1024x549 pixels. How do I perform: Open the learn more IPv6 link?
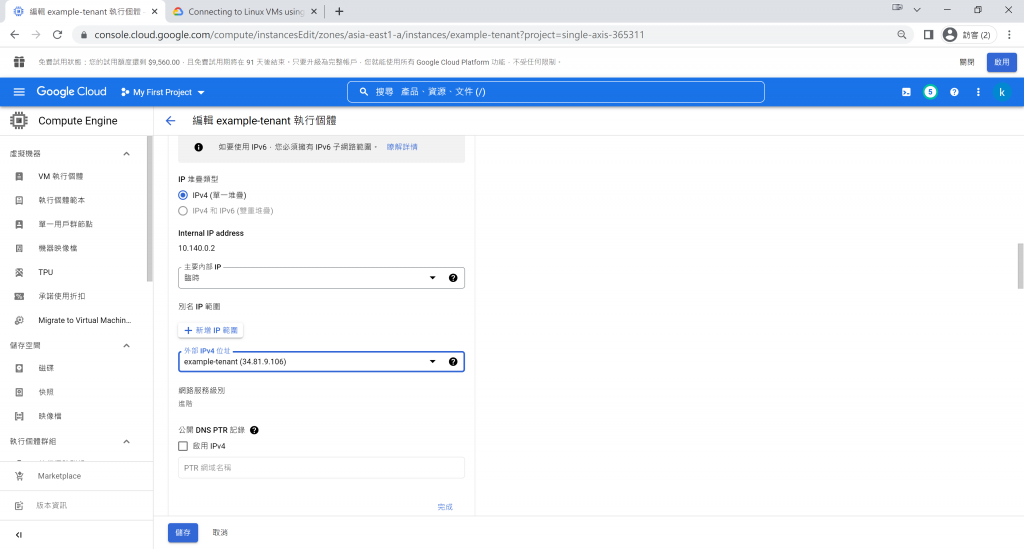(402, 147)
